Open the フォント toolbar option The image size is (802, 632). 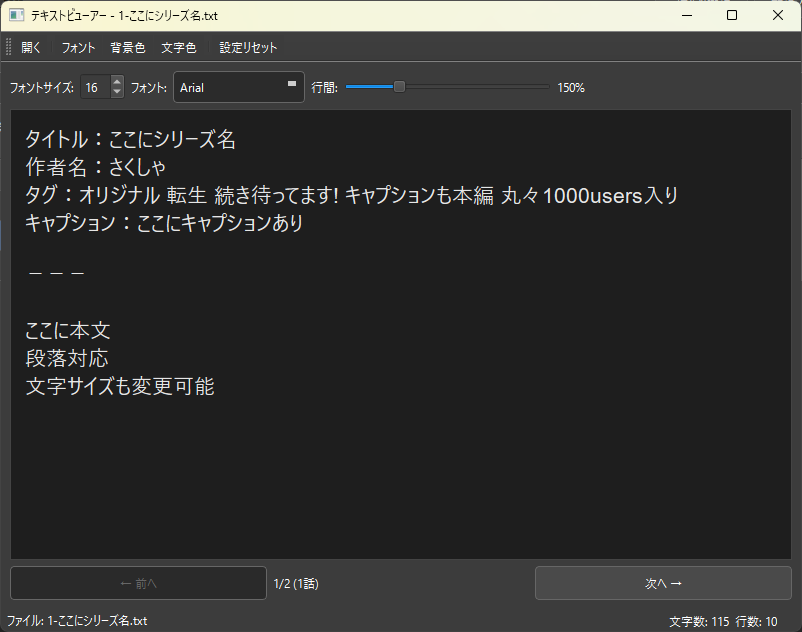click(78, 47)
